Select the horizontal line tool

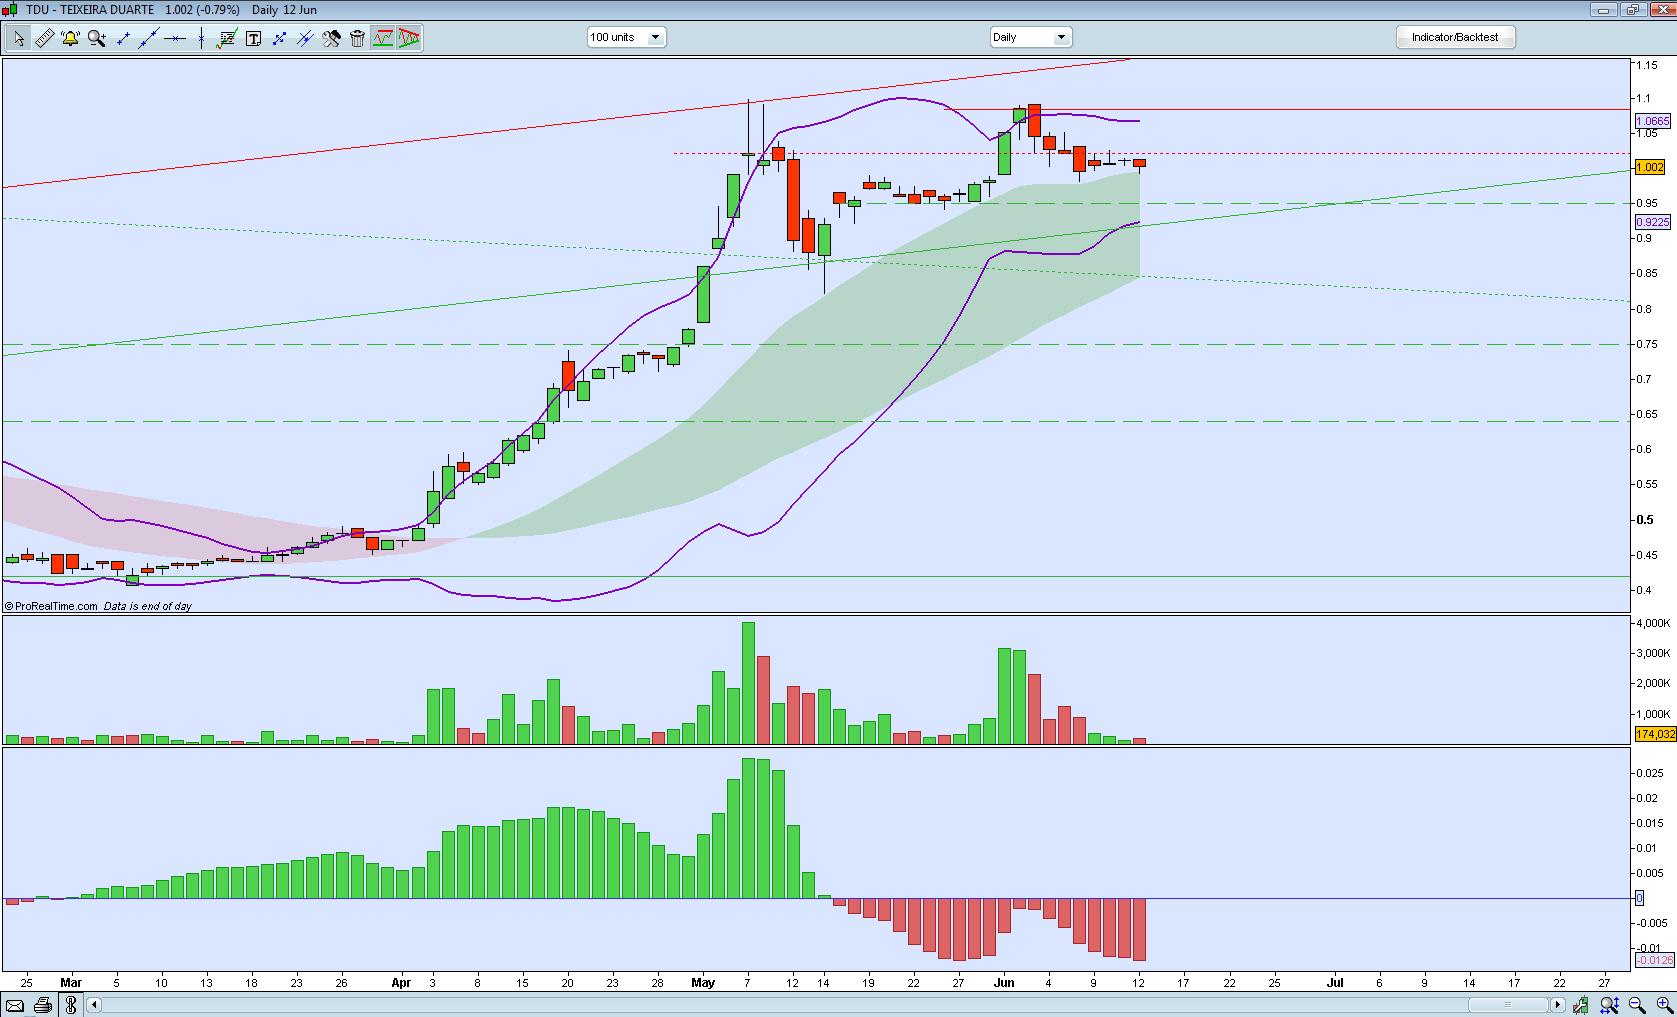tap(174, 38)
